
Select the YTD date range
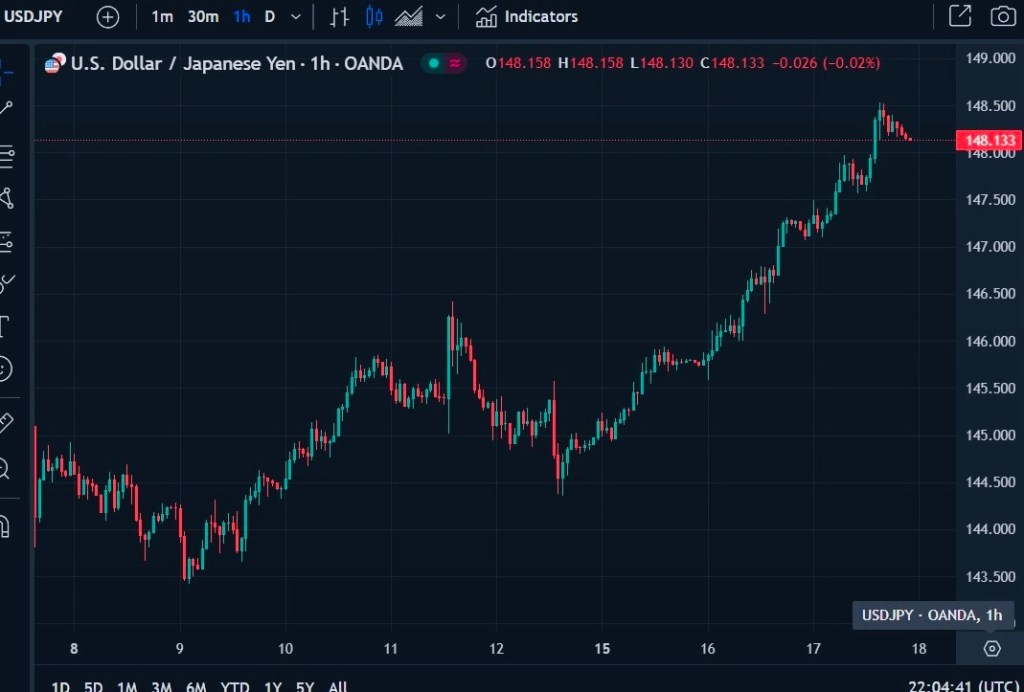pyautogui.click(x=235, y=686)
